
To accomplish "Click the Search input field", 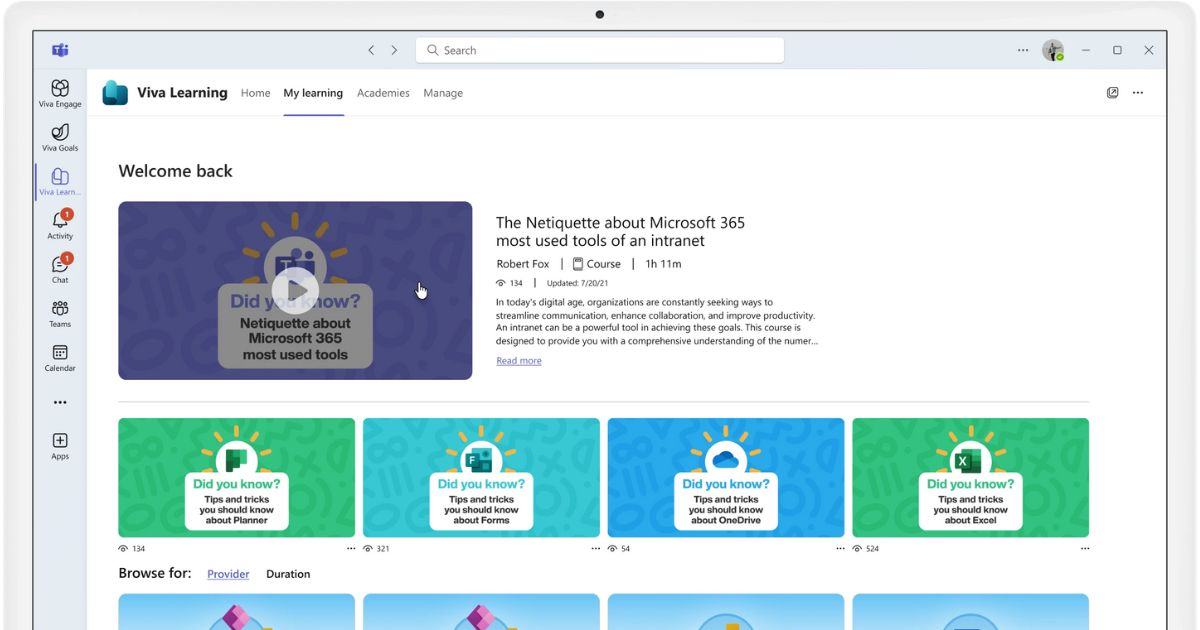I will click(600, 50).
